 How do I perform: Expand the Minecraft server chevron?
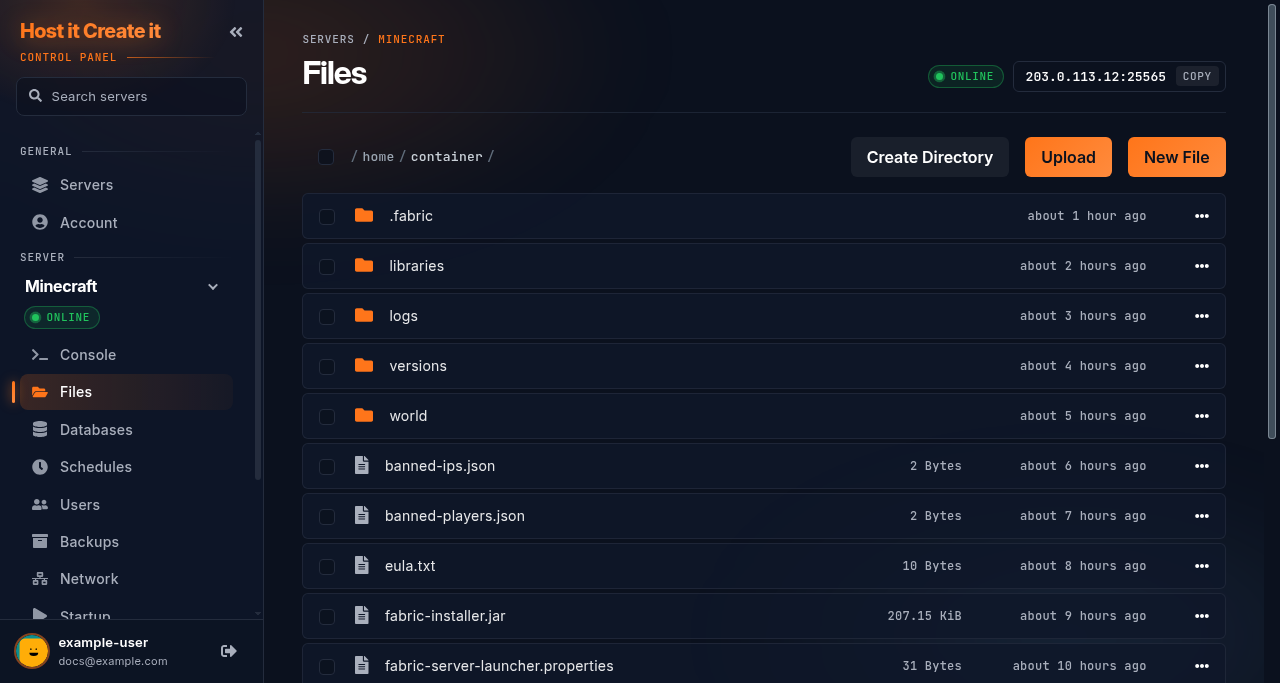point(212,287)
